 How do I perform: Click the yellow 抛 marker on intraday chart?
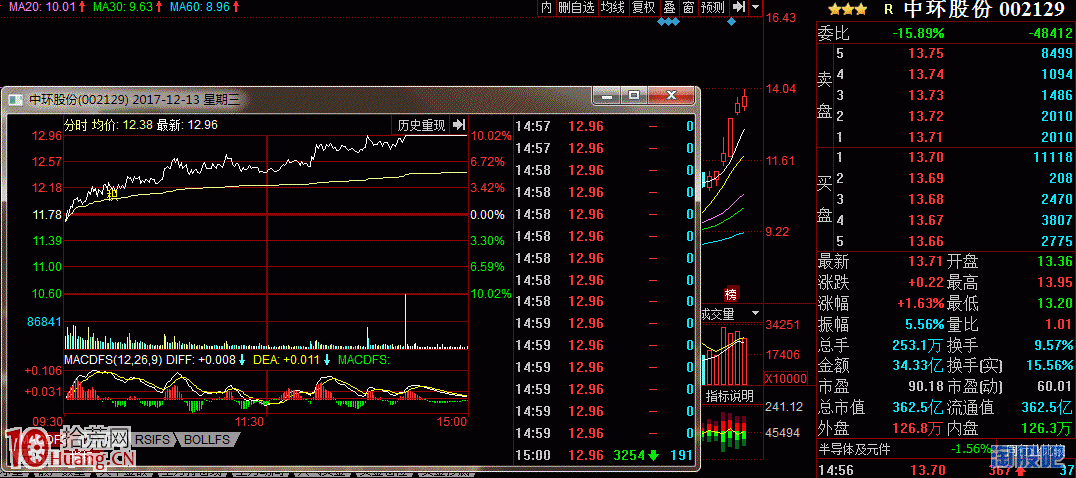(x=113, y=194)
